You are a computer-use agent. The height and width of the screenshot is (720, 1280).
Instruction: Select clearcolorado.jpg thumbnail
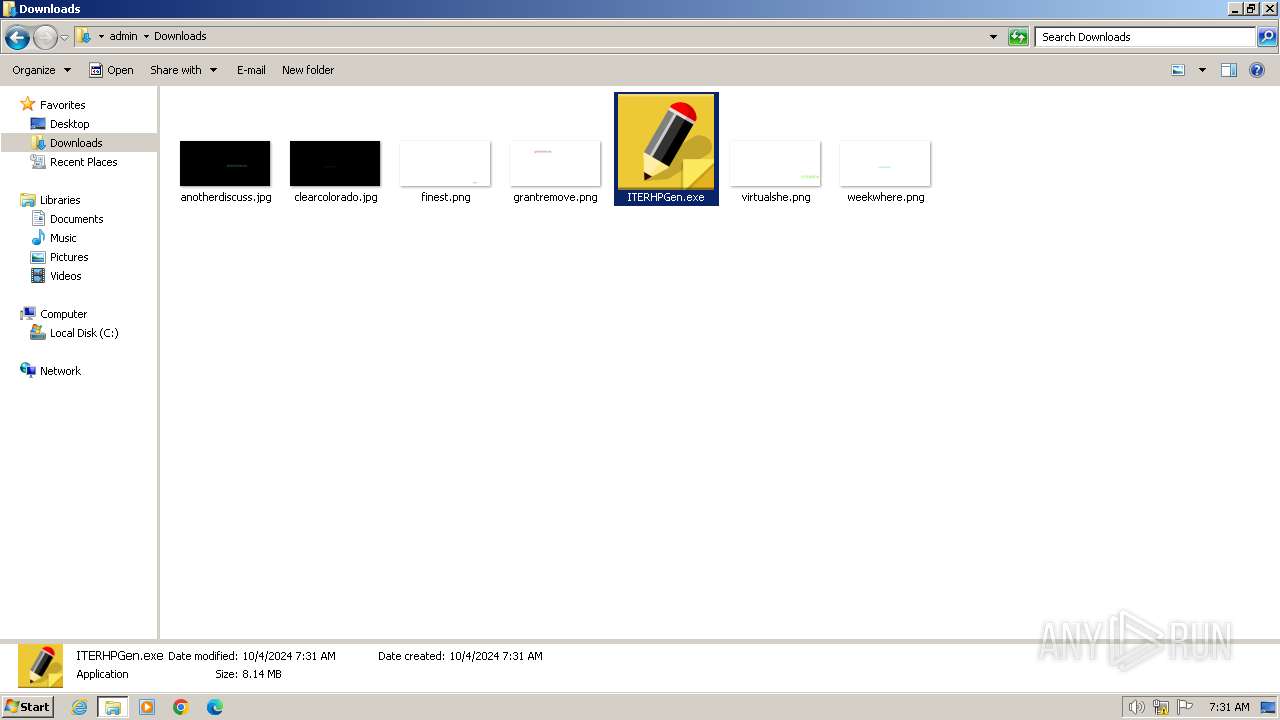click(x=335, y=163)
